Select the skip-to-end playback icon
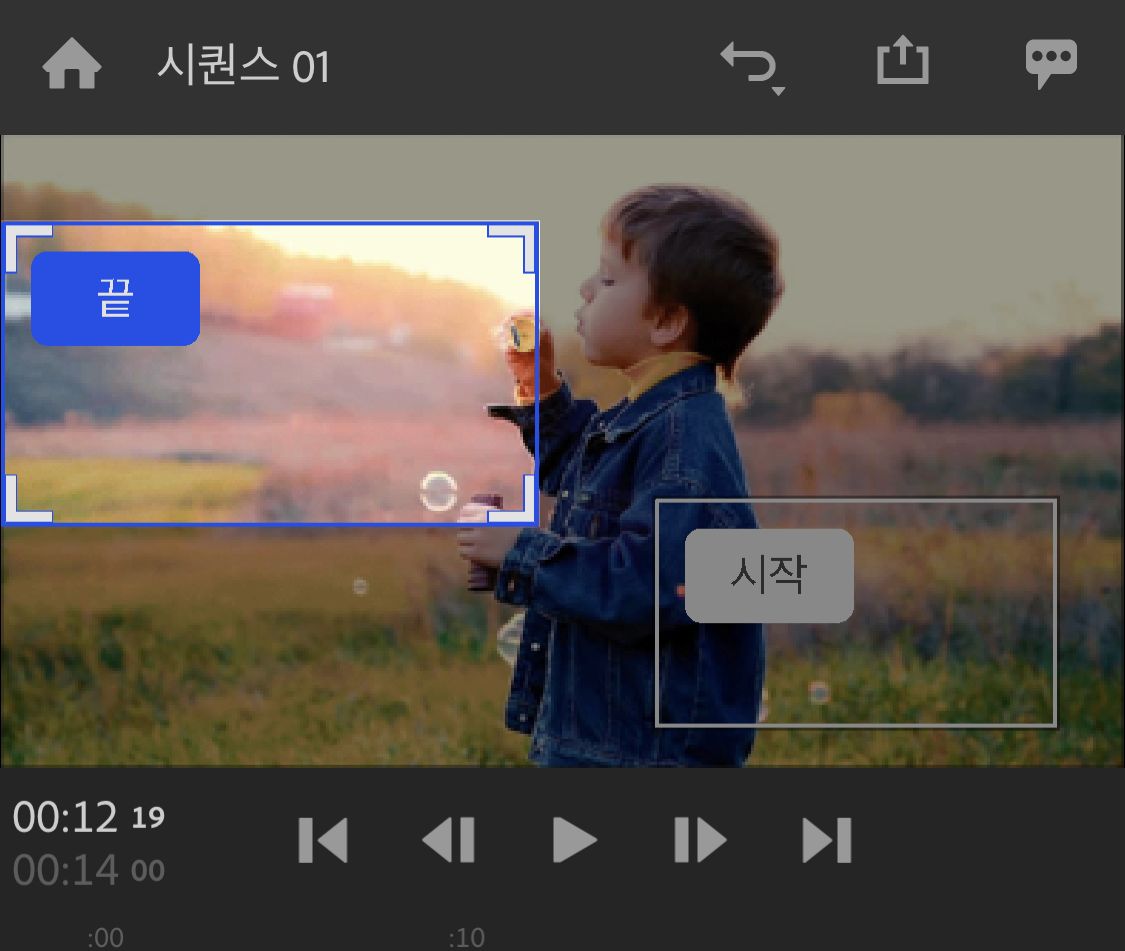 828,838
